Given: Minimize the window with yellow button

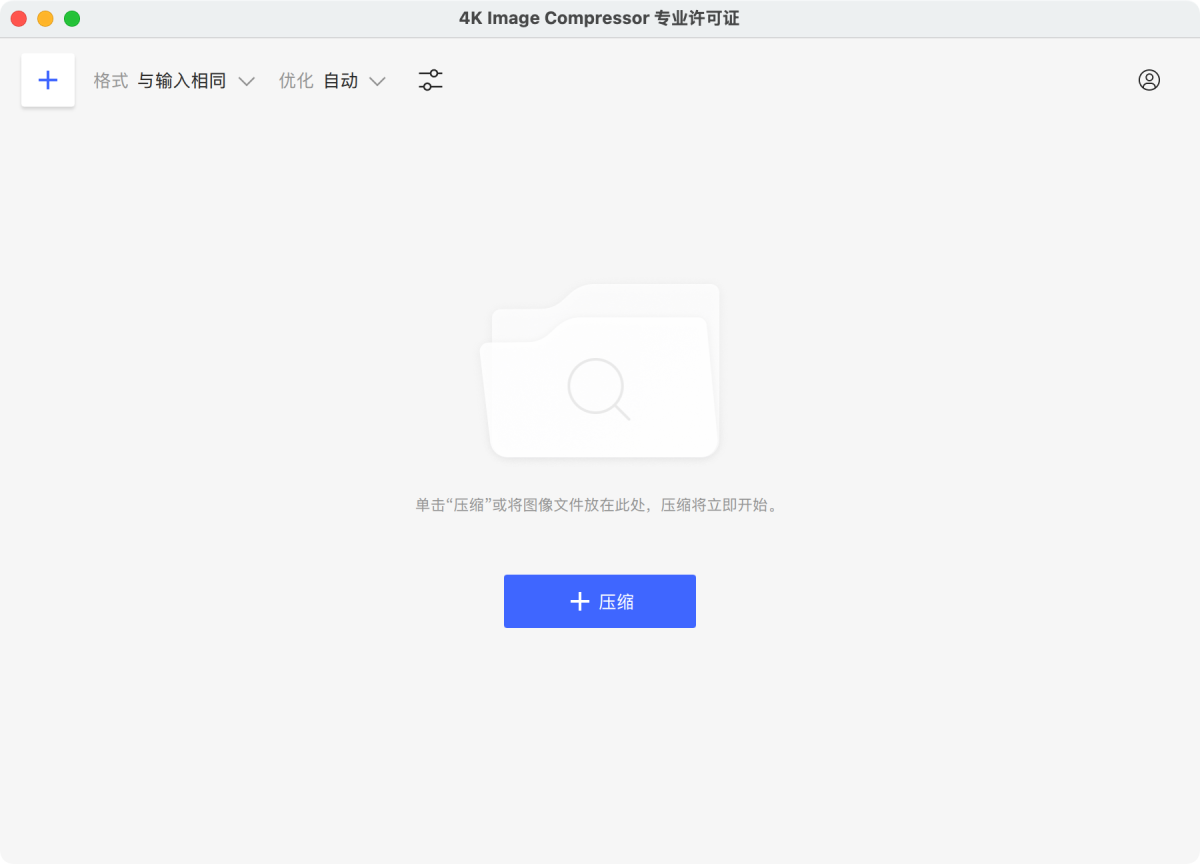Looking at the screenshot, I should (45, 19).
